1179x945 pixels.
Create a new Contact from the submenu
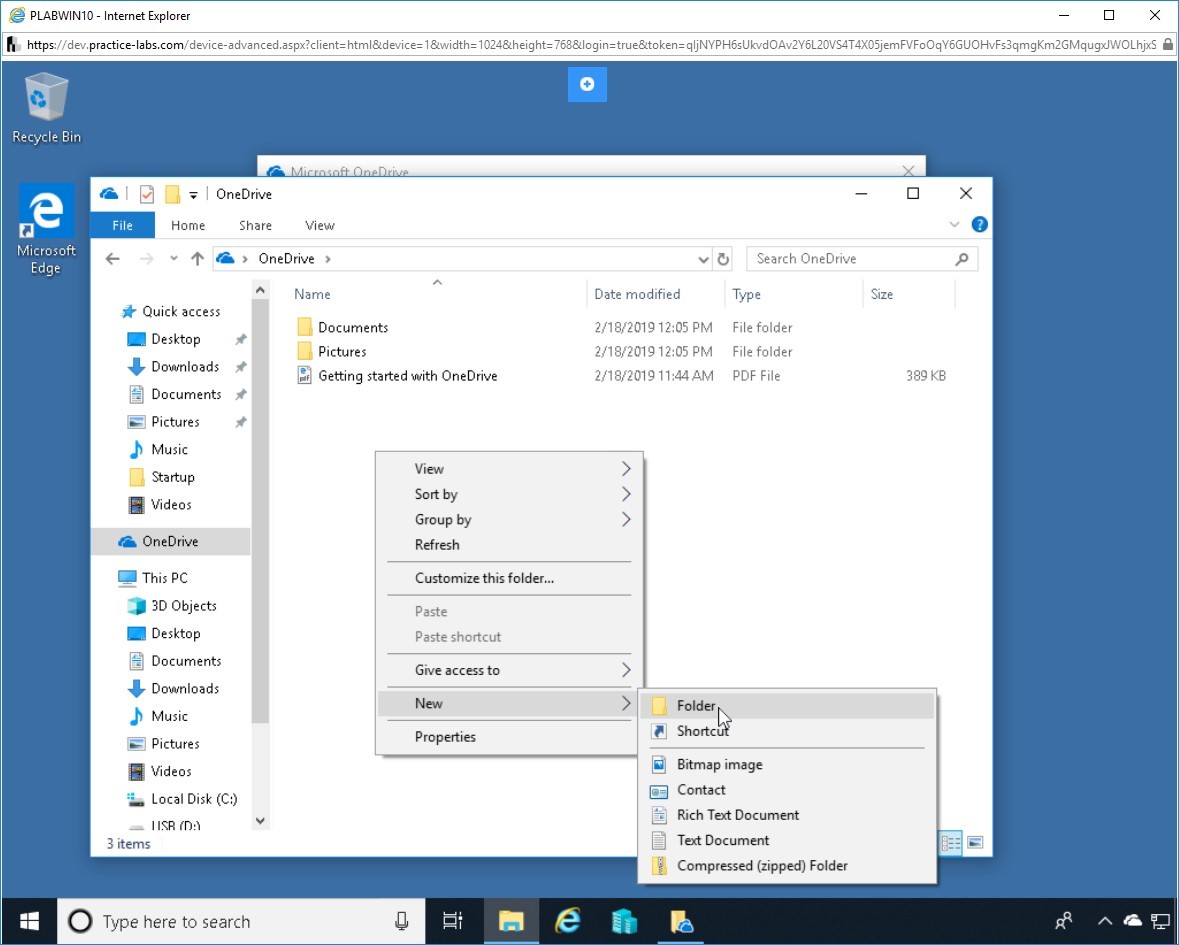click(787, 789)
